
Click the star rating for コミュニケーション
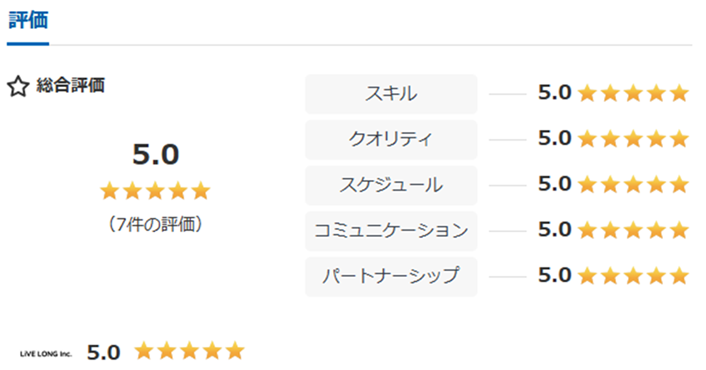coord(633,230)
